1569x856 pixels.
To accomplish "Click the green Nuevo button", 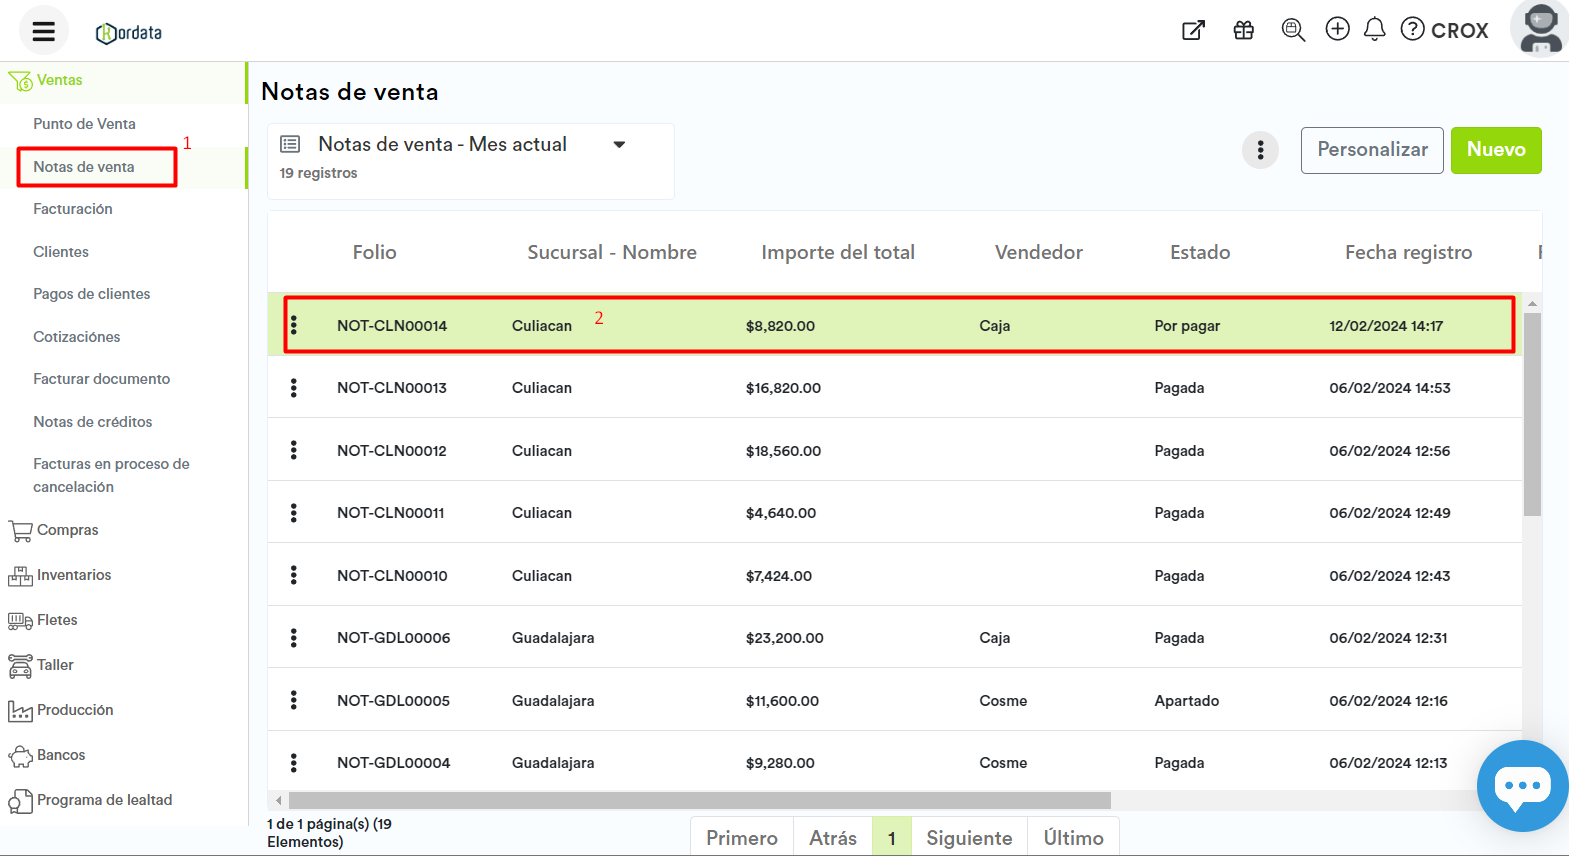I will coord(1495,150).
